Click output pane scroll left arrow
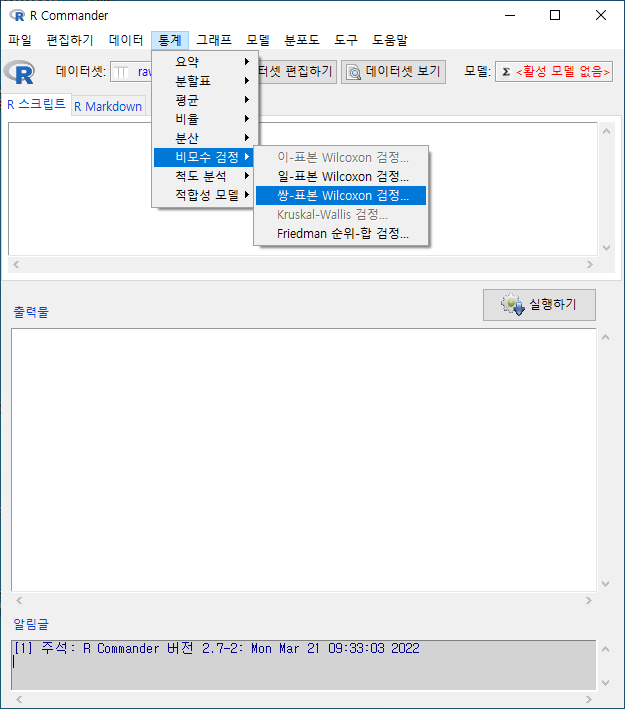 coord(19,600)
